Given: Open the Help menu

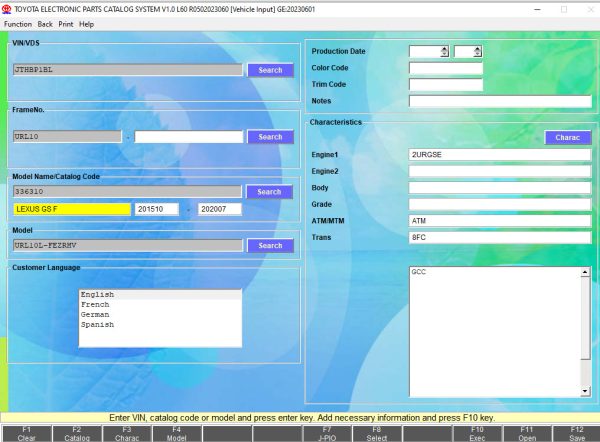Looking at the screenshot, I should 86,24.
